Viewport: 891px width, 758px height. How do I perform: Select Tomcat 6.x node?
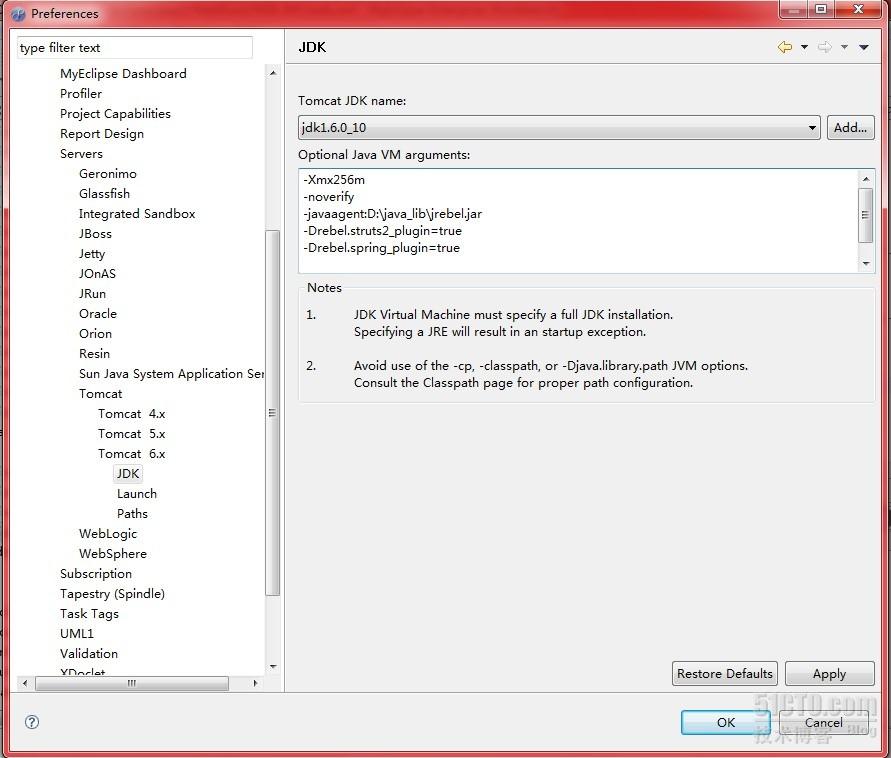coord(131,453)
